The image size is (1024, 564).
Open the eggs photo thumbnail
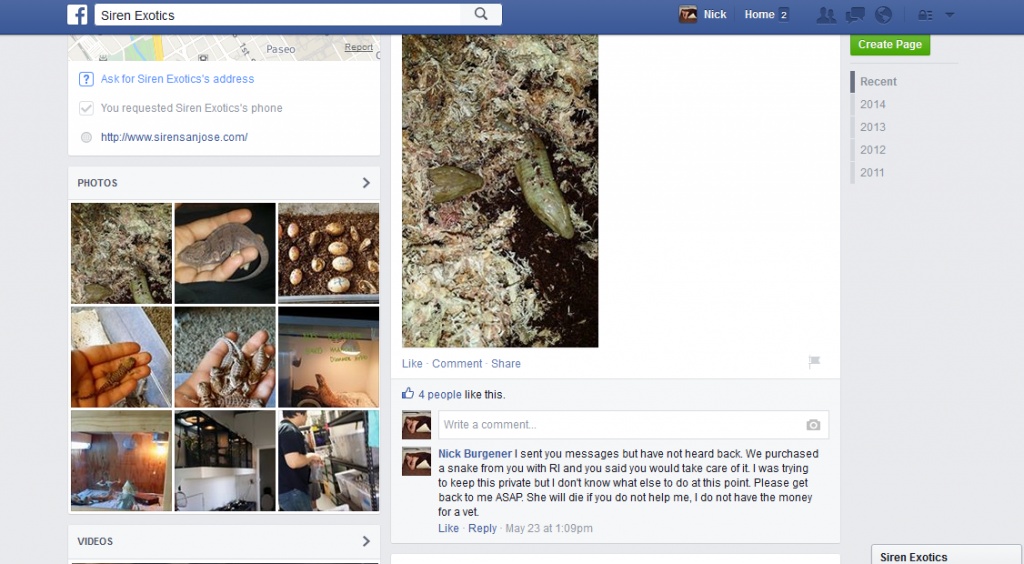coord(328,253)
